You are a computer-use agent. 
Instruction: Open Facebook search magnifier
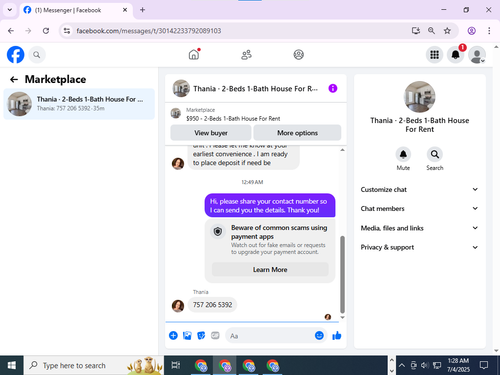pyautogui.click(x=37, y=55)
